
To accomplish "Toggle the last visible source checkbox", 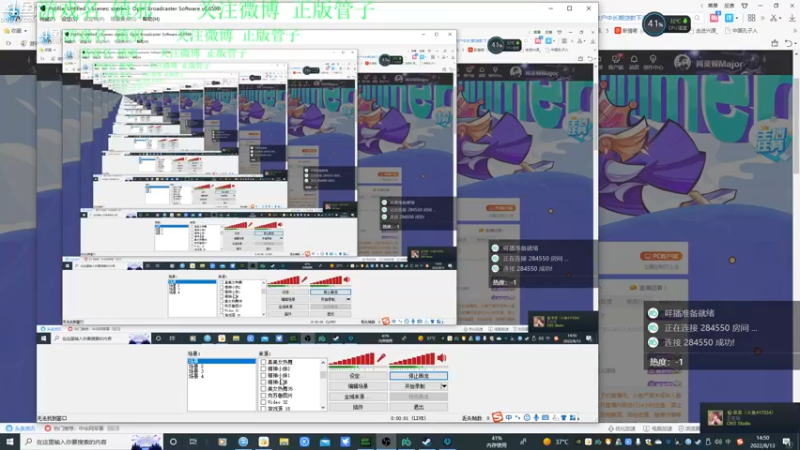I will point(263,408).
